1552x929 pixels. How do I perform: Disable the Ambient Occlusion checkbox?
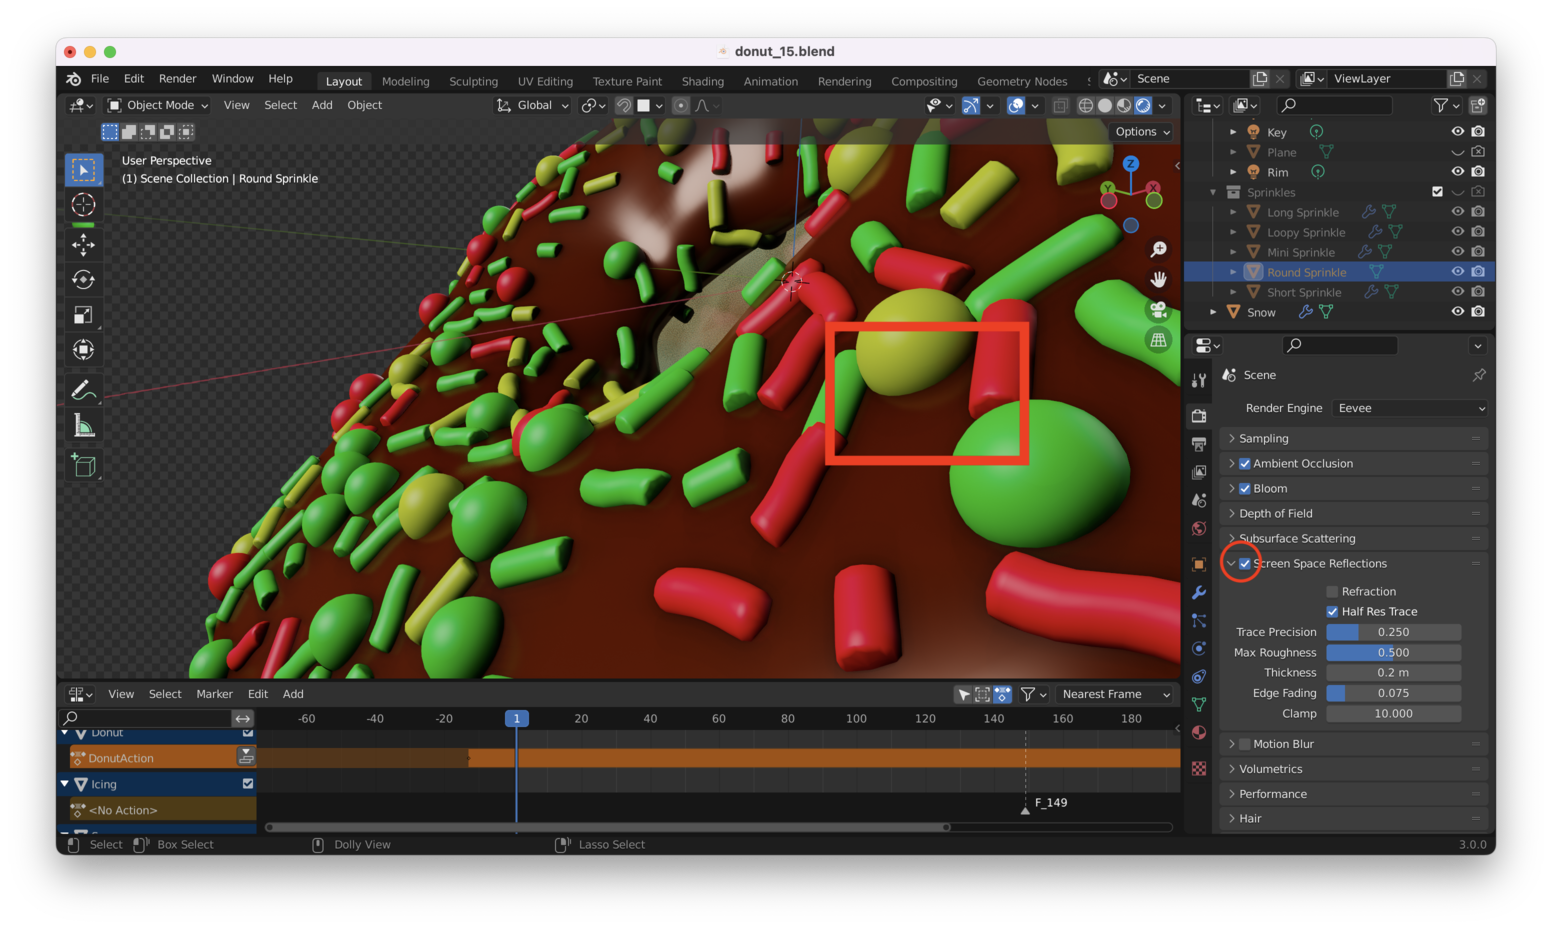click(1245, 463)
